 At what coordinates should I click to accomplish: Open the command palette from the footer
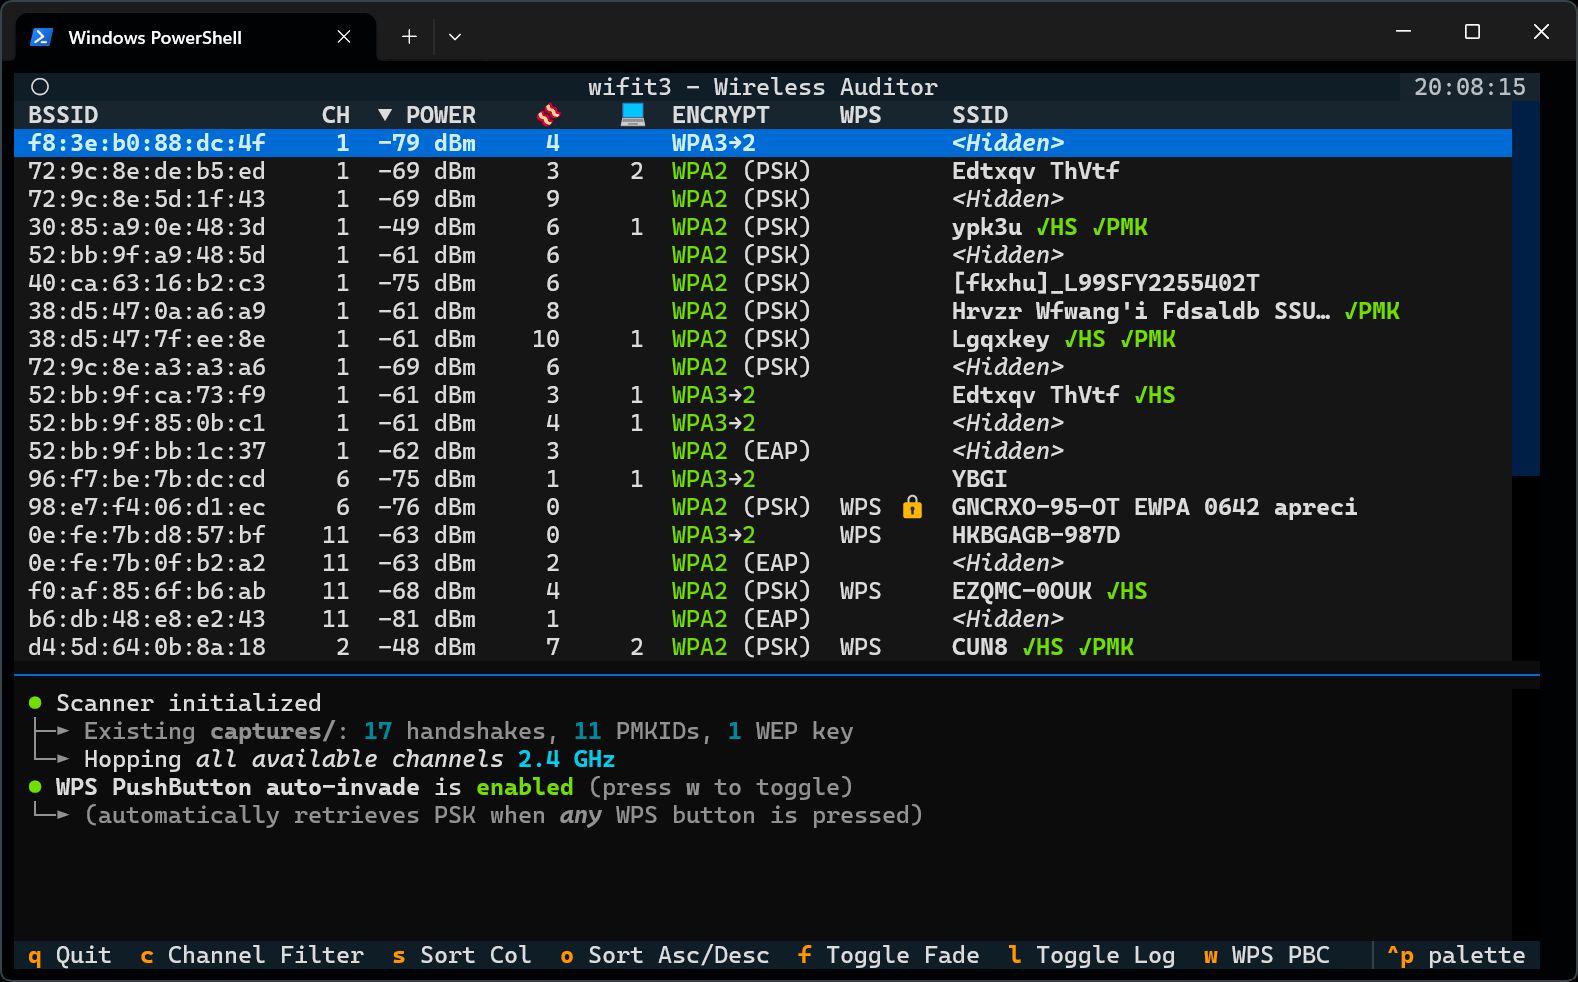tap(1456, 955)
